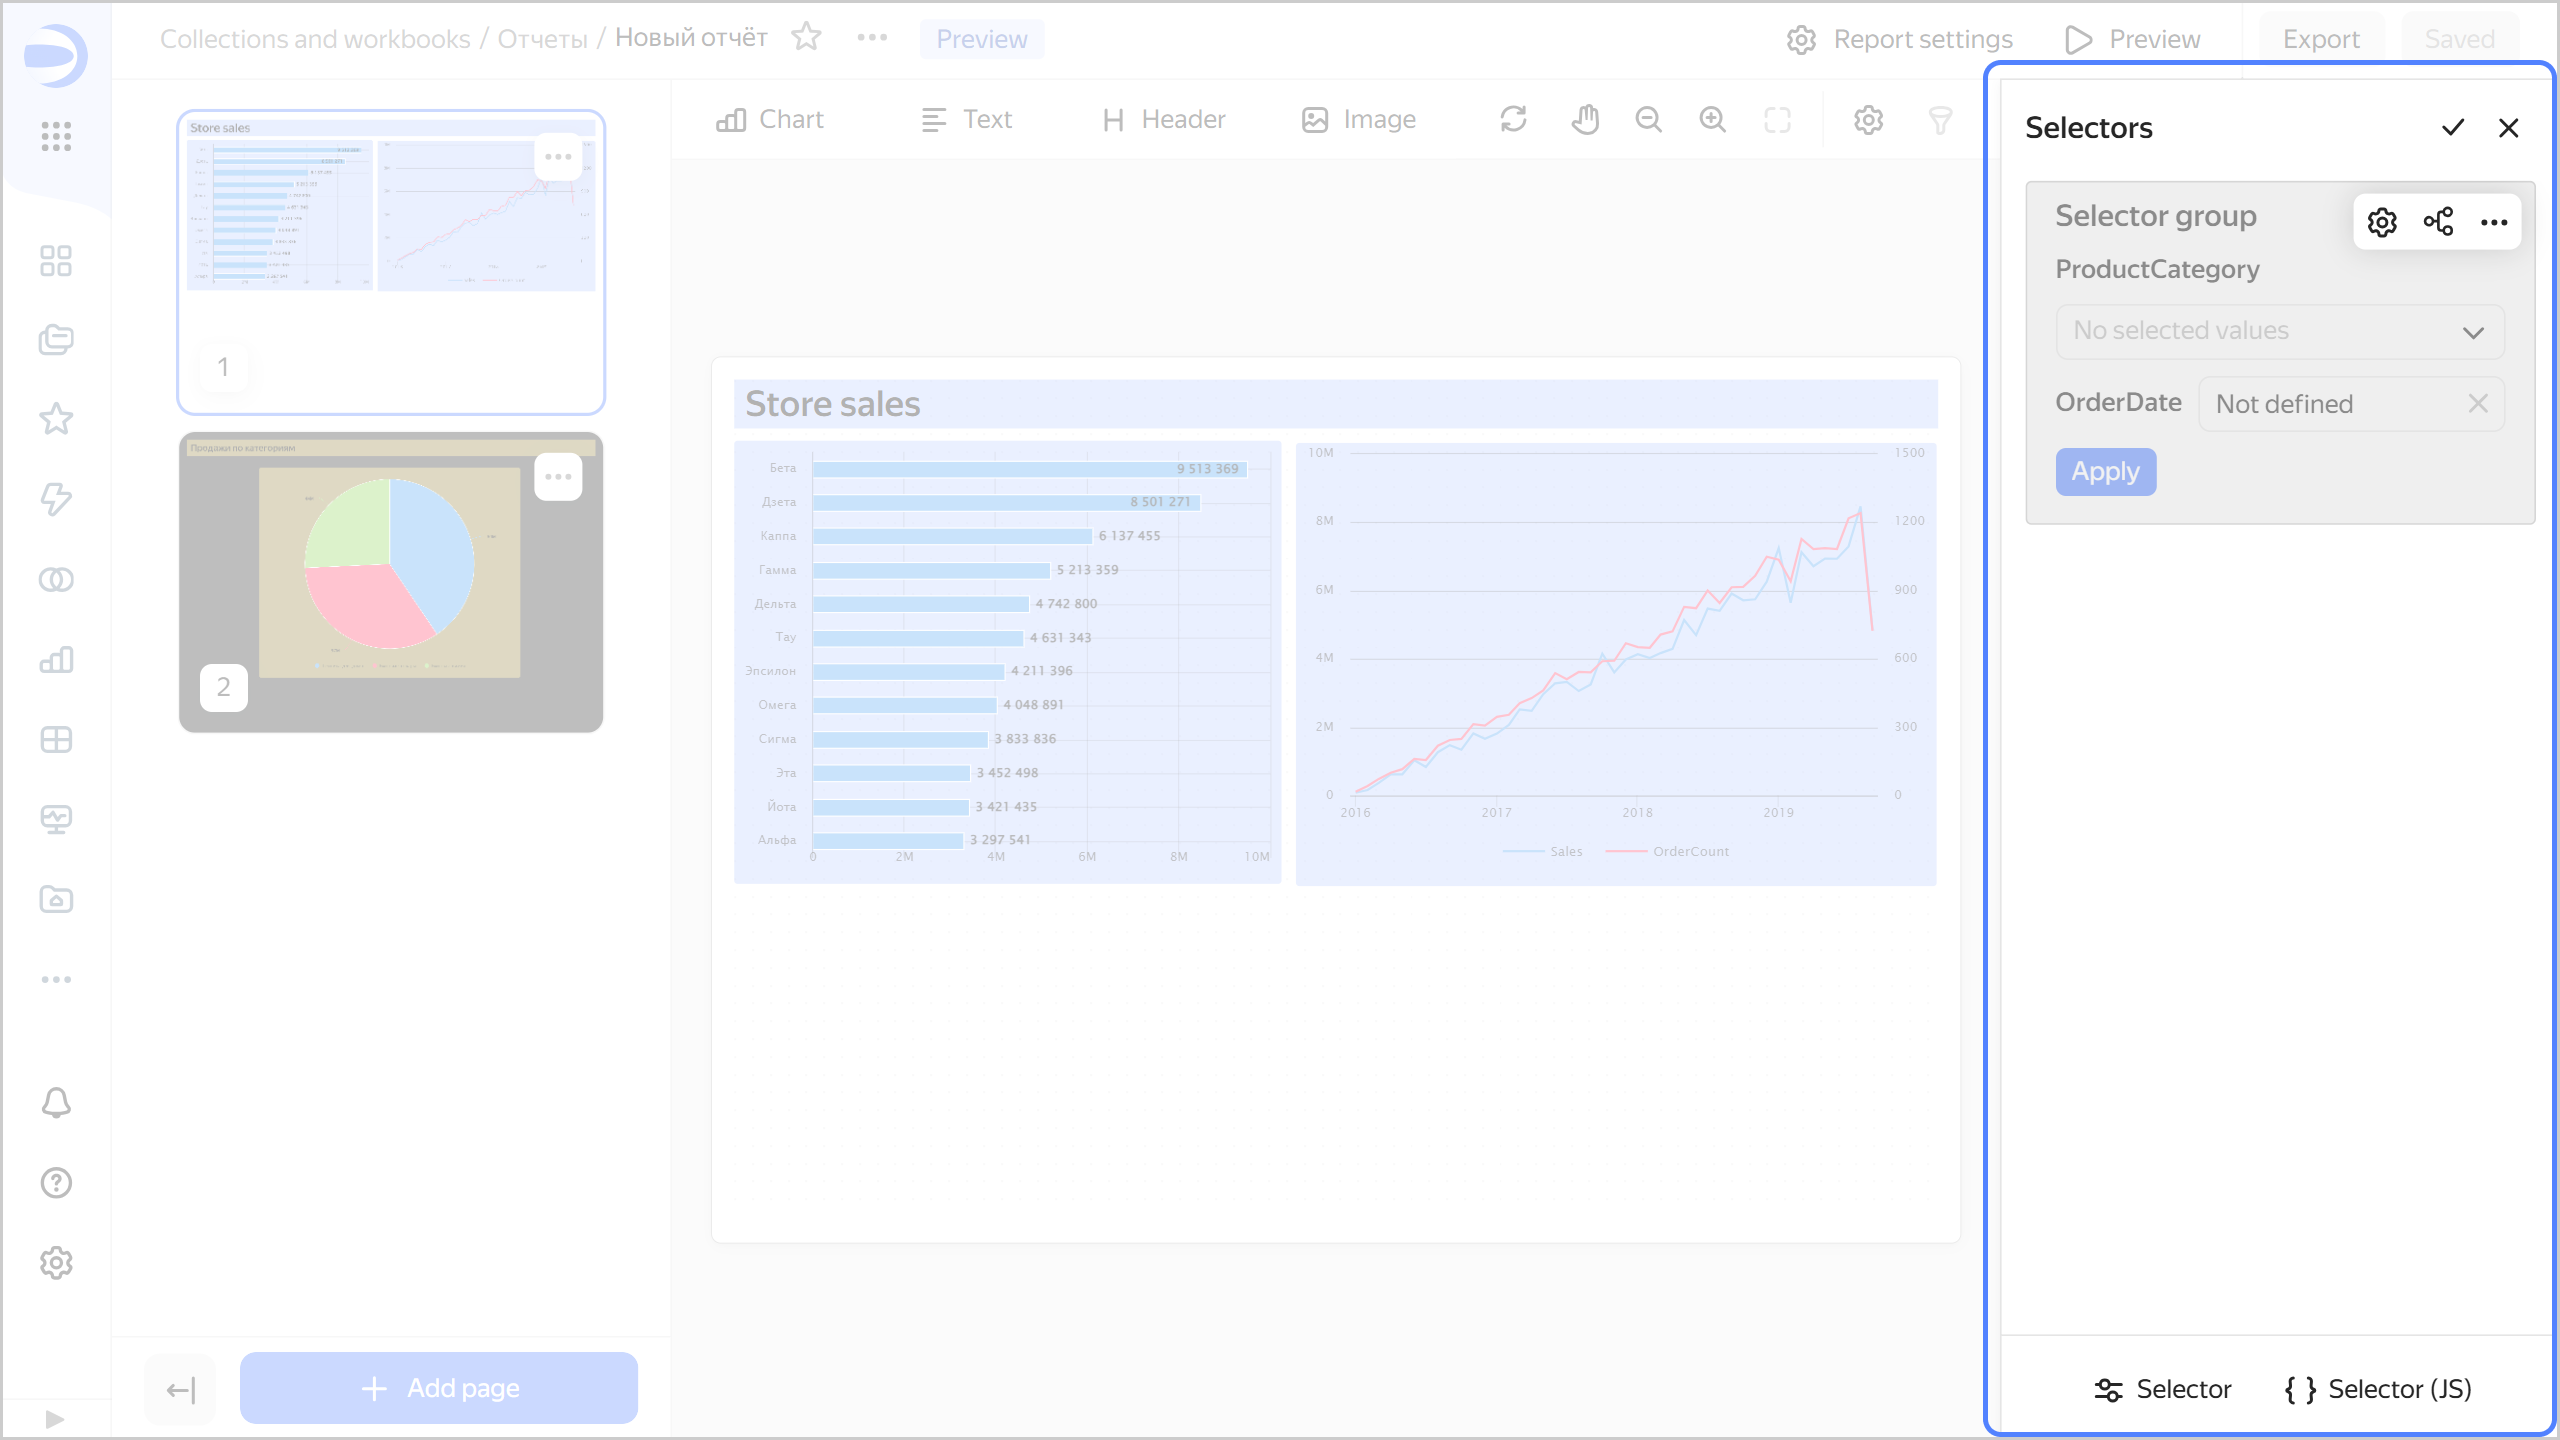This screenshot has height=1440, width=2560.
Task: Open the selector group link options
Action: (x=2437, y=221)
